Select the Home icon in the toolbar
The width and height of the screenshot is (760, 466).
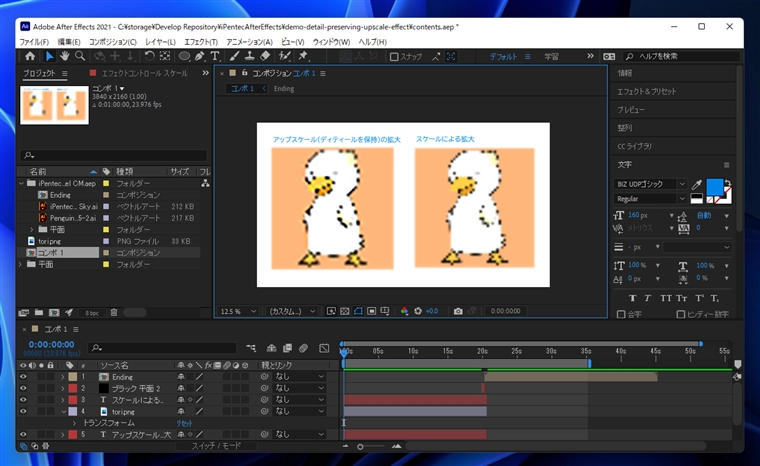click(x=29, y=56)
